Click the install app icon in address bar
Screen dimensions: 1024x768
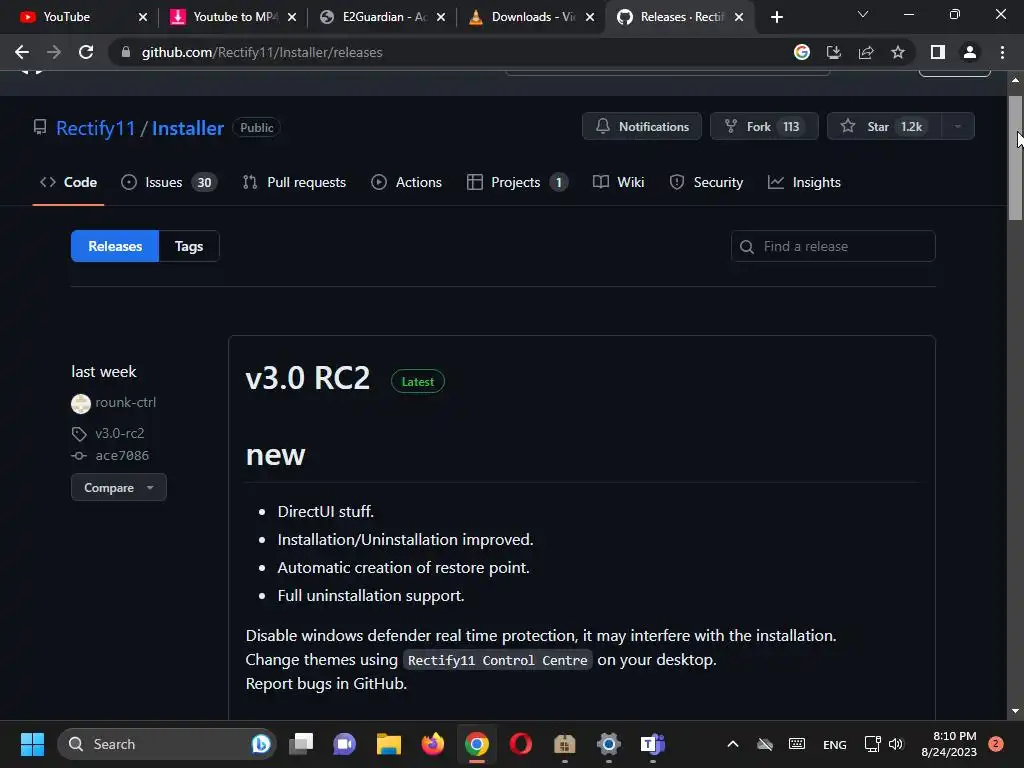point(834,52)
